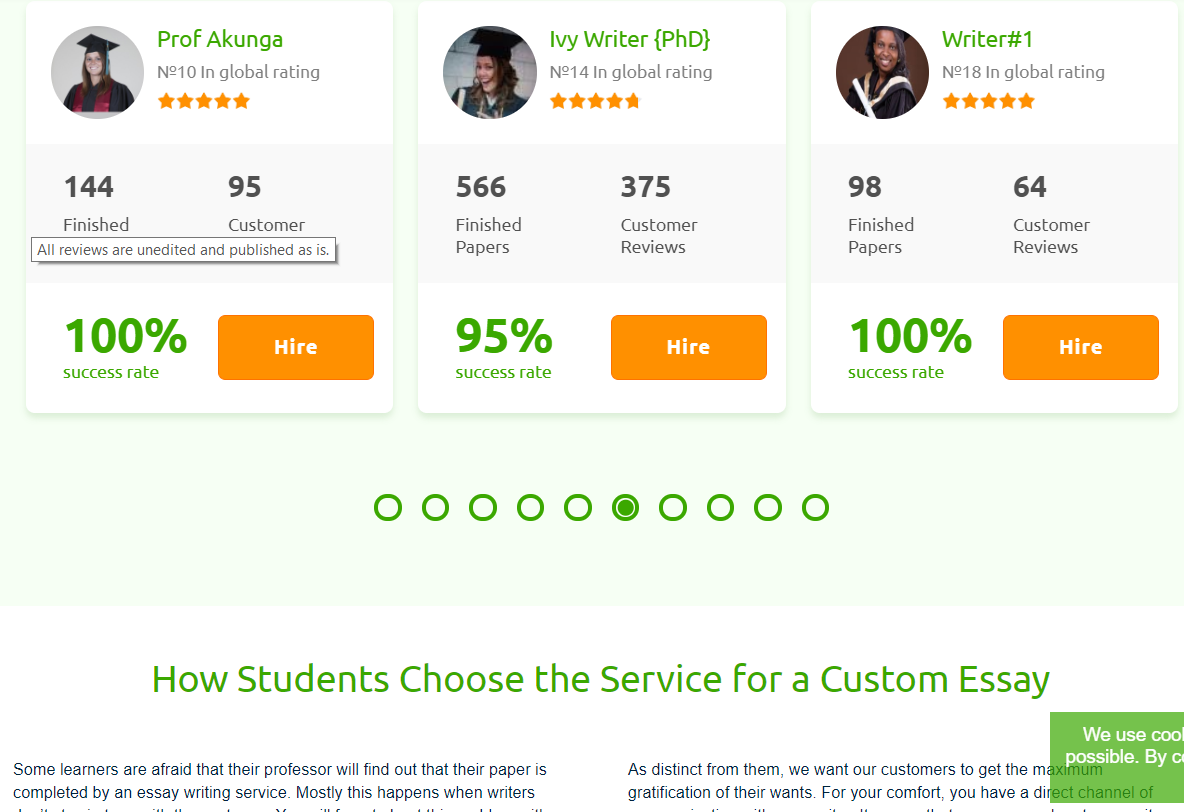Jump to the seventh carousel dot
Viewport: 1184px width, 812px height.
point(673,508)
